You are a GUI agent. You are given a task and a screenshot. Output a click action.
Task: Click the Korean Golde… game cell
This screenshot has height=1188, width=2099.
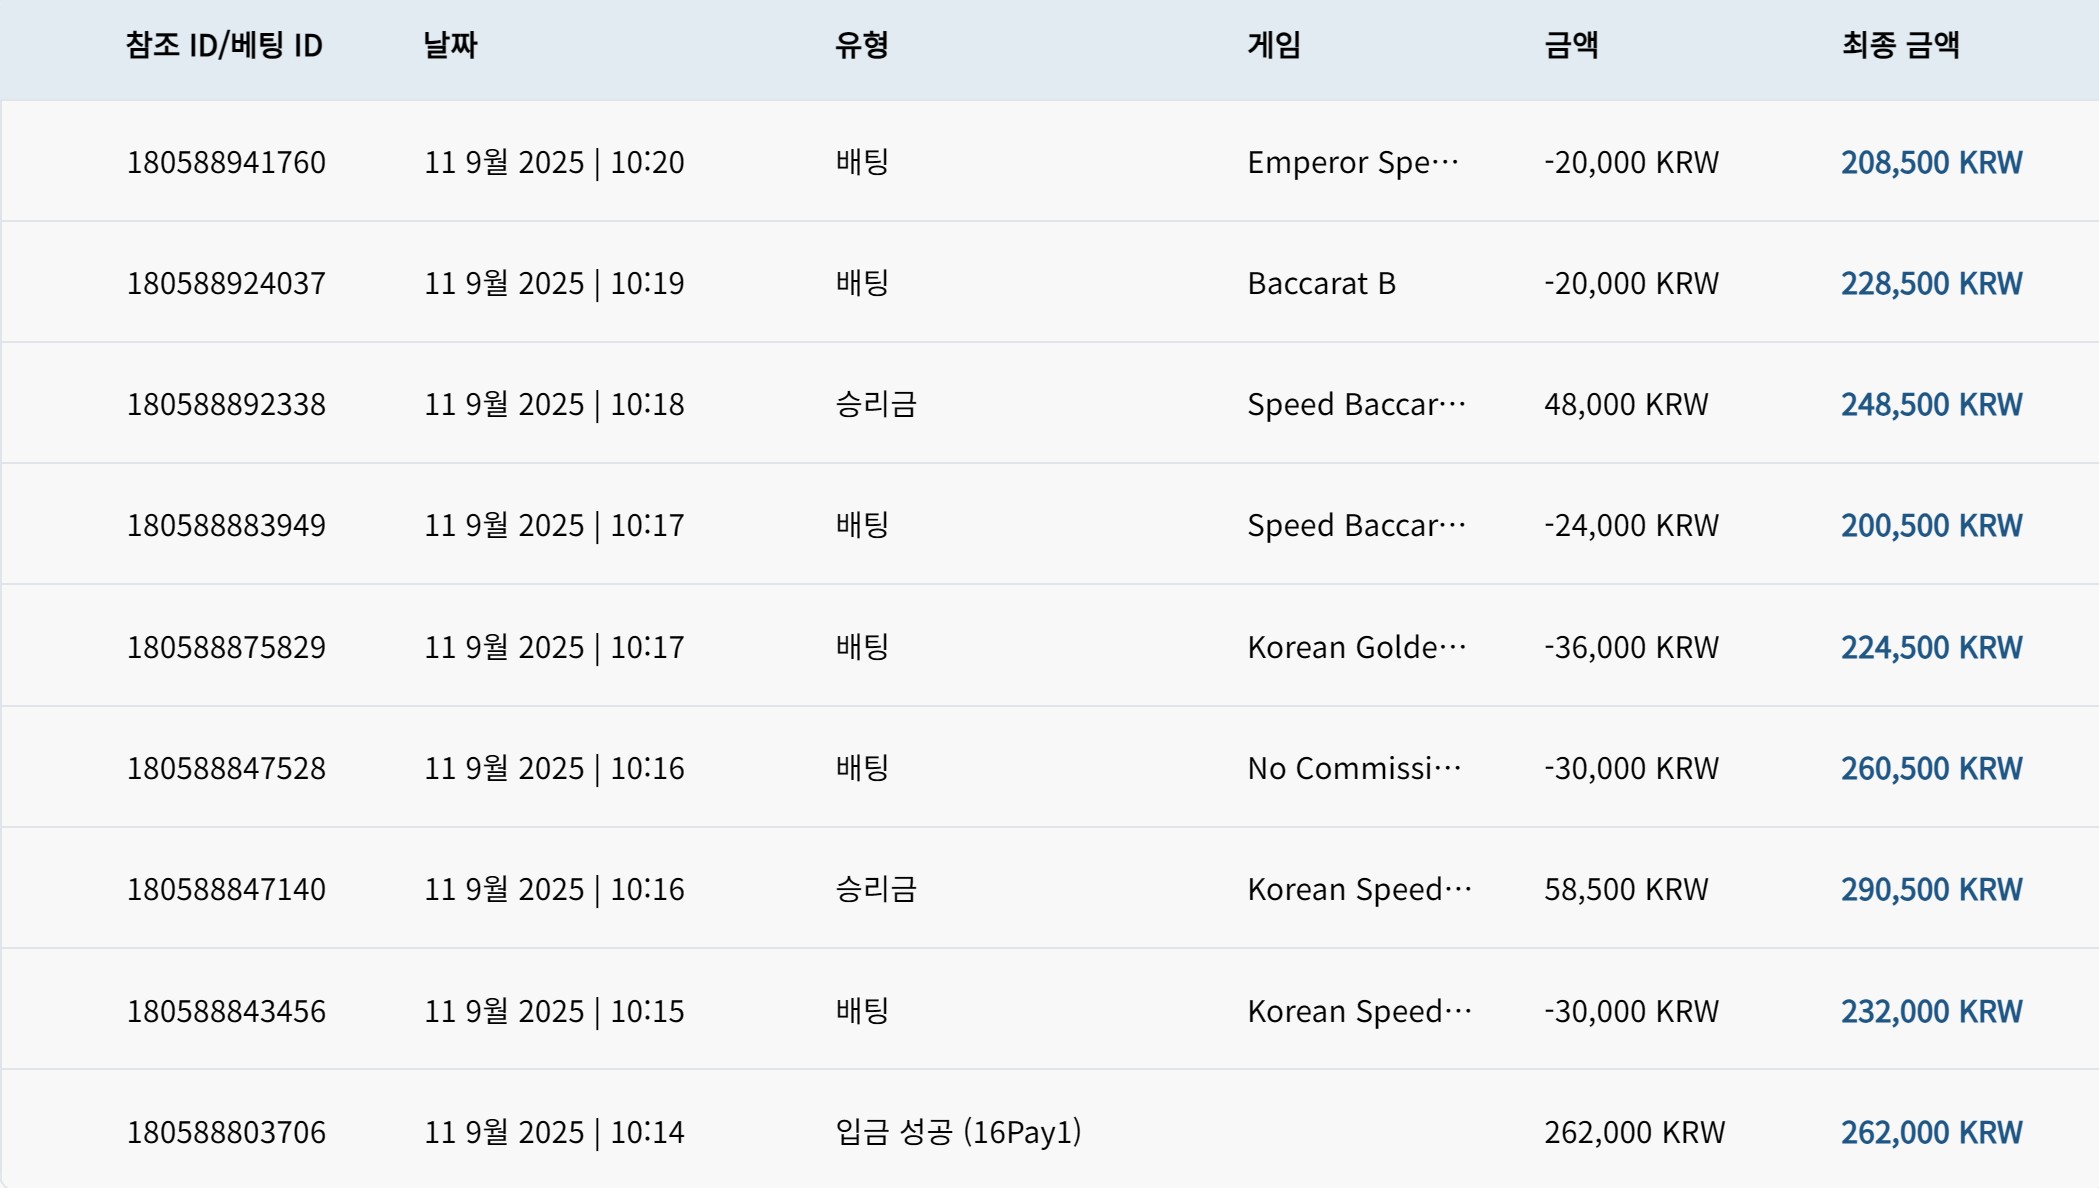tap(1357, 647)
